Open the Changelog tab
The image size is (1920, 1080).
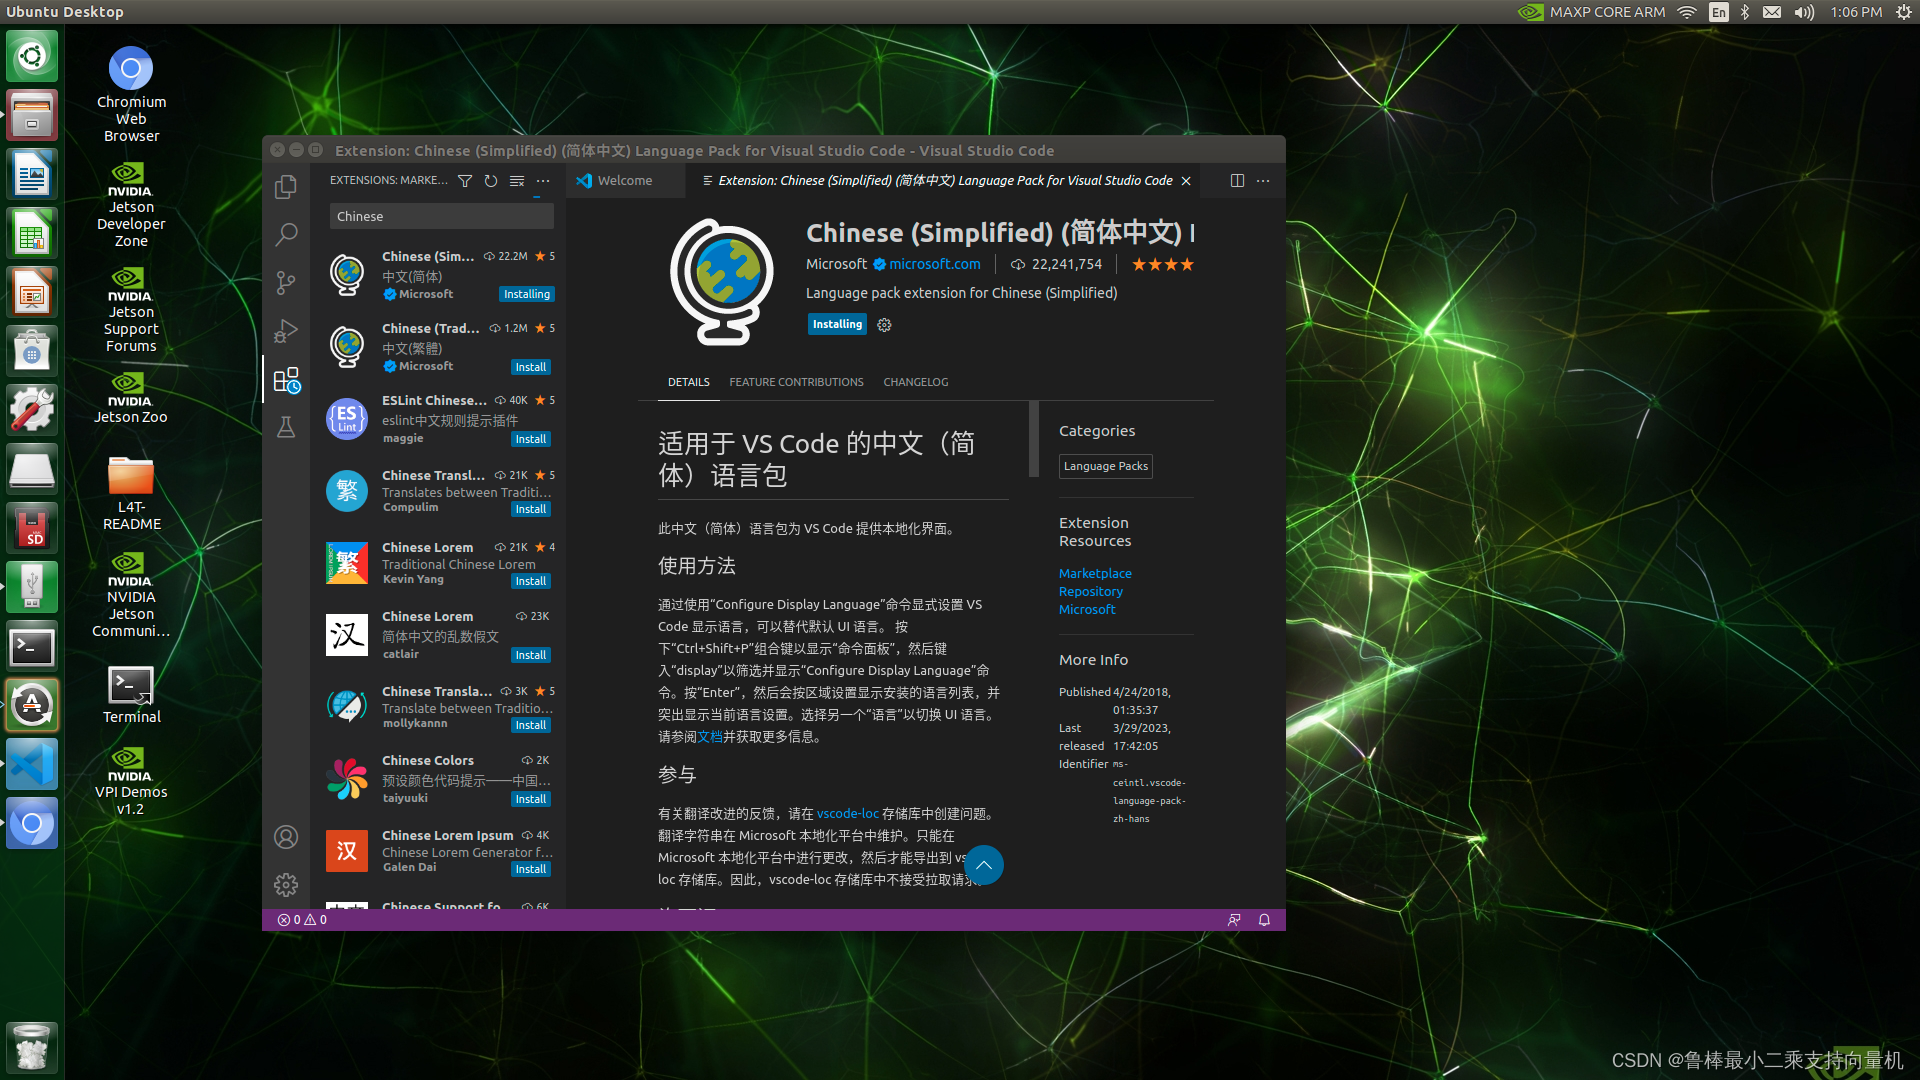[916, 382]
